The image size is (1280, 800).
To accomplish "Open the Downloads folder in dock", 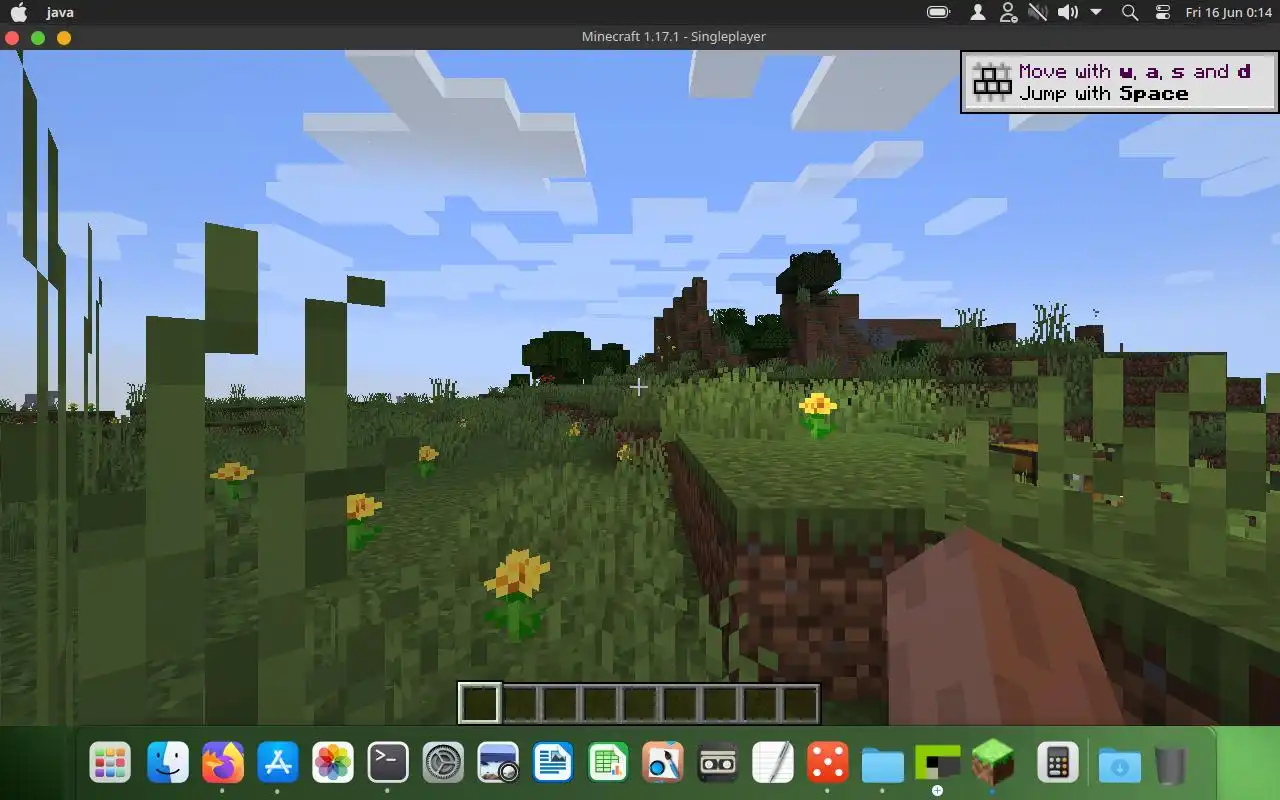I will click(x=1120, y=764).
